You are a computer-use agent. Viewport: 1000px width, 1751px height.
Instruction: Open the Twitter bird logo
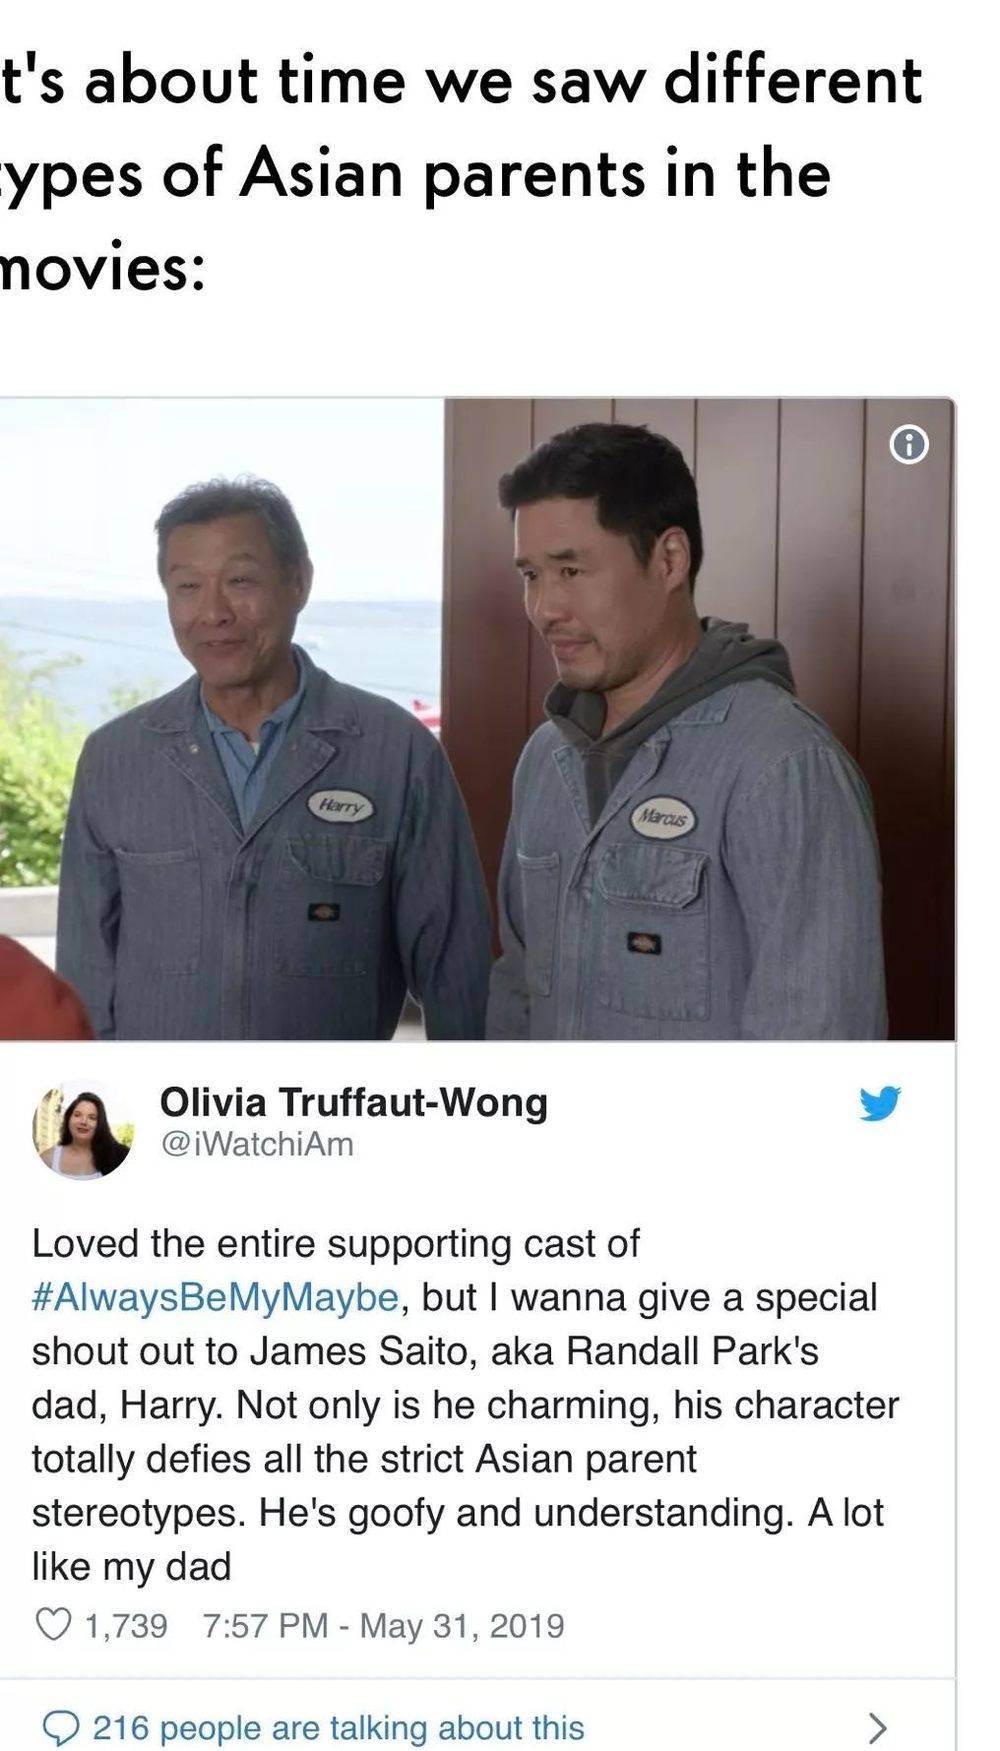coord(880,1103)
